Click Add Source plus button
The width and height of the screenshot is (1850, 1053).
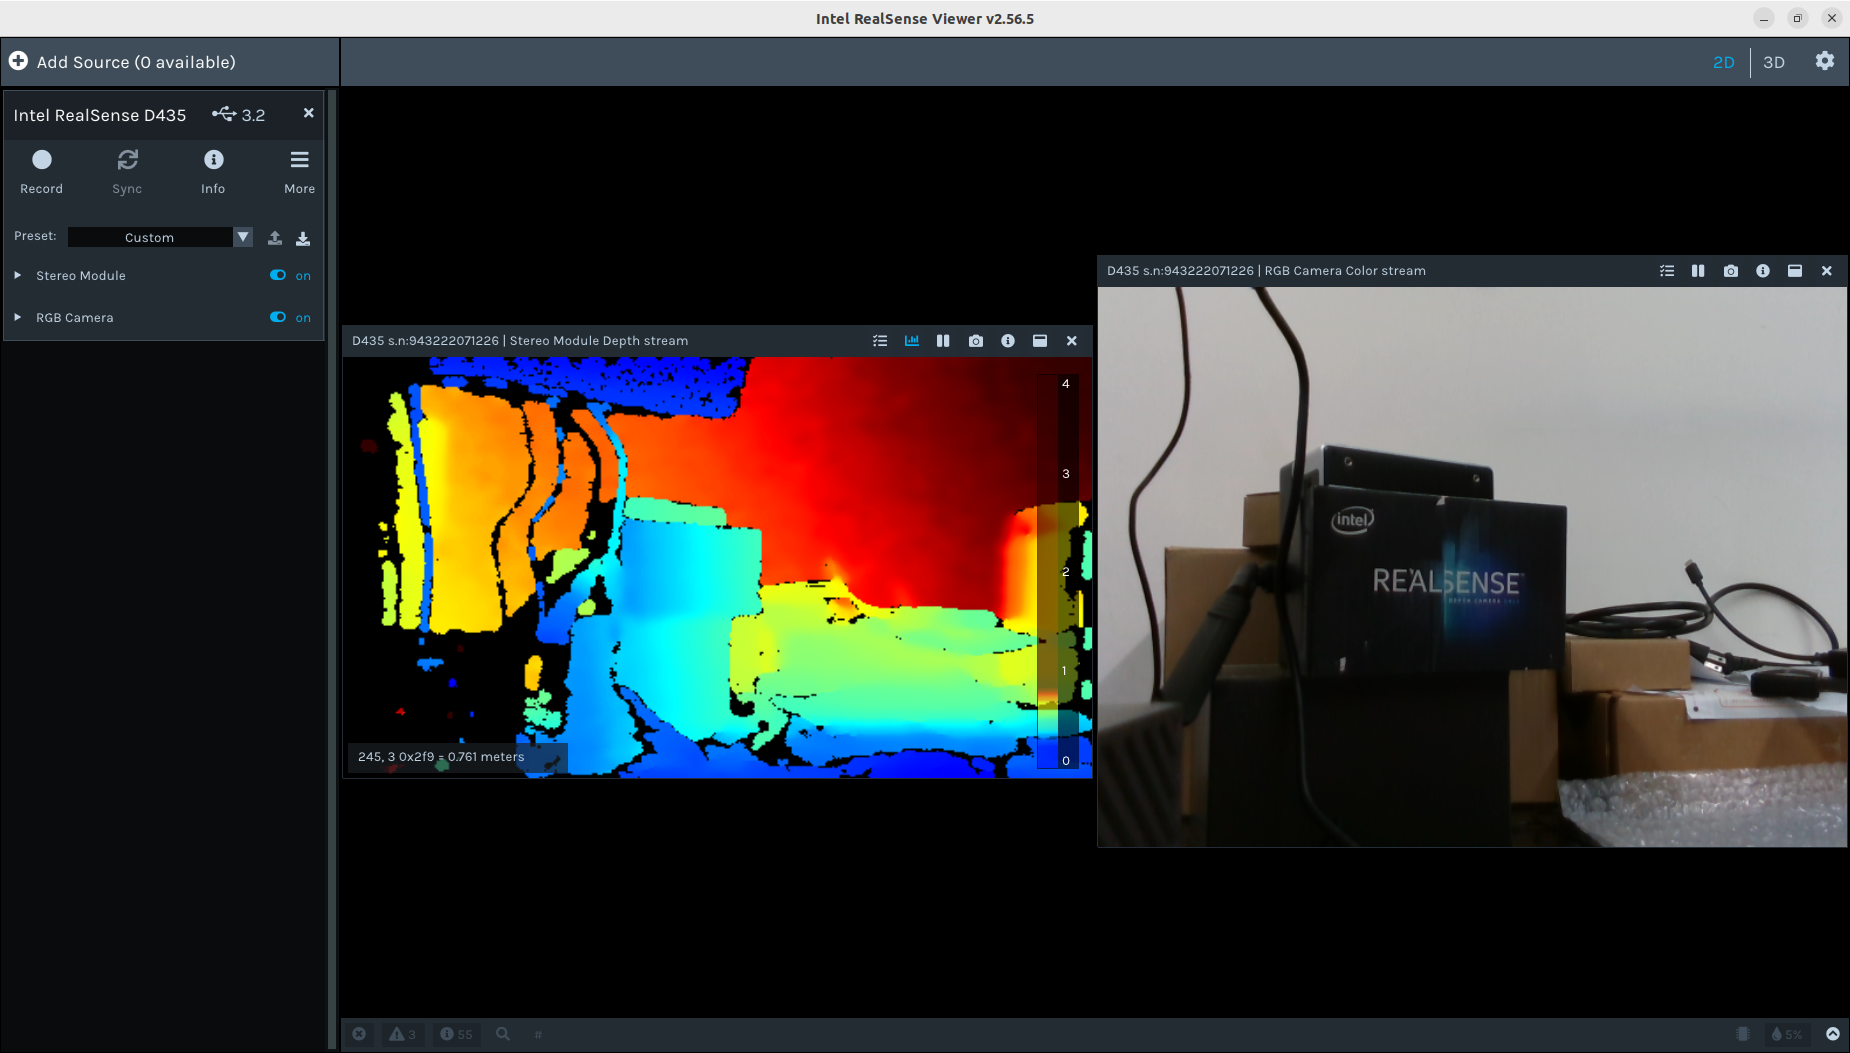(x=18, y=61)
